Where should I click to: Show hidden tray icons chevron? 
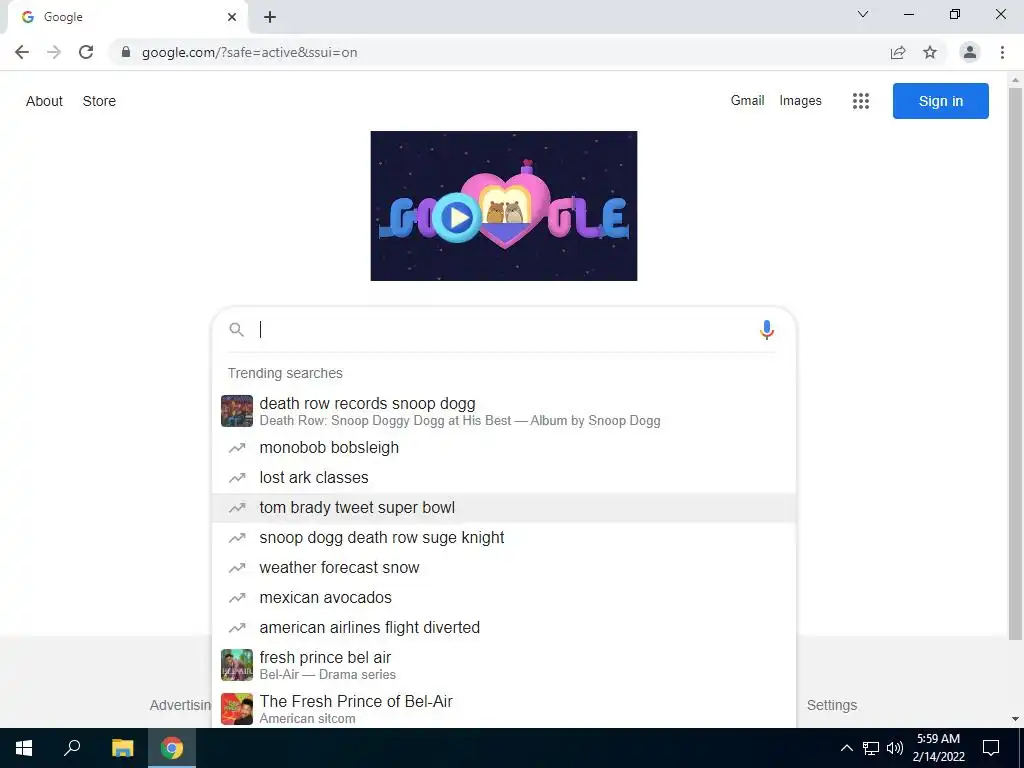(x=846, y=748)
